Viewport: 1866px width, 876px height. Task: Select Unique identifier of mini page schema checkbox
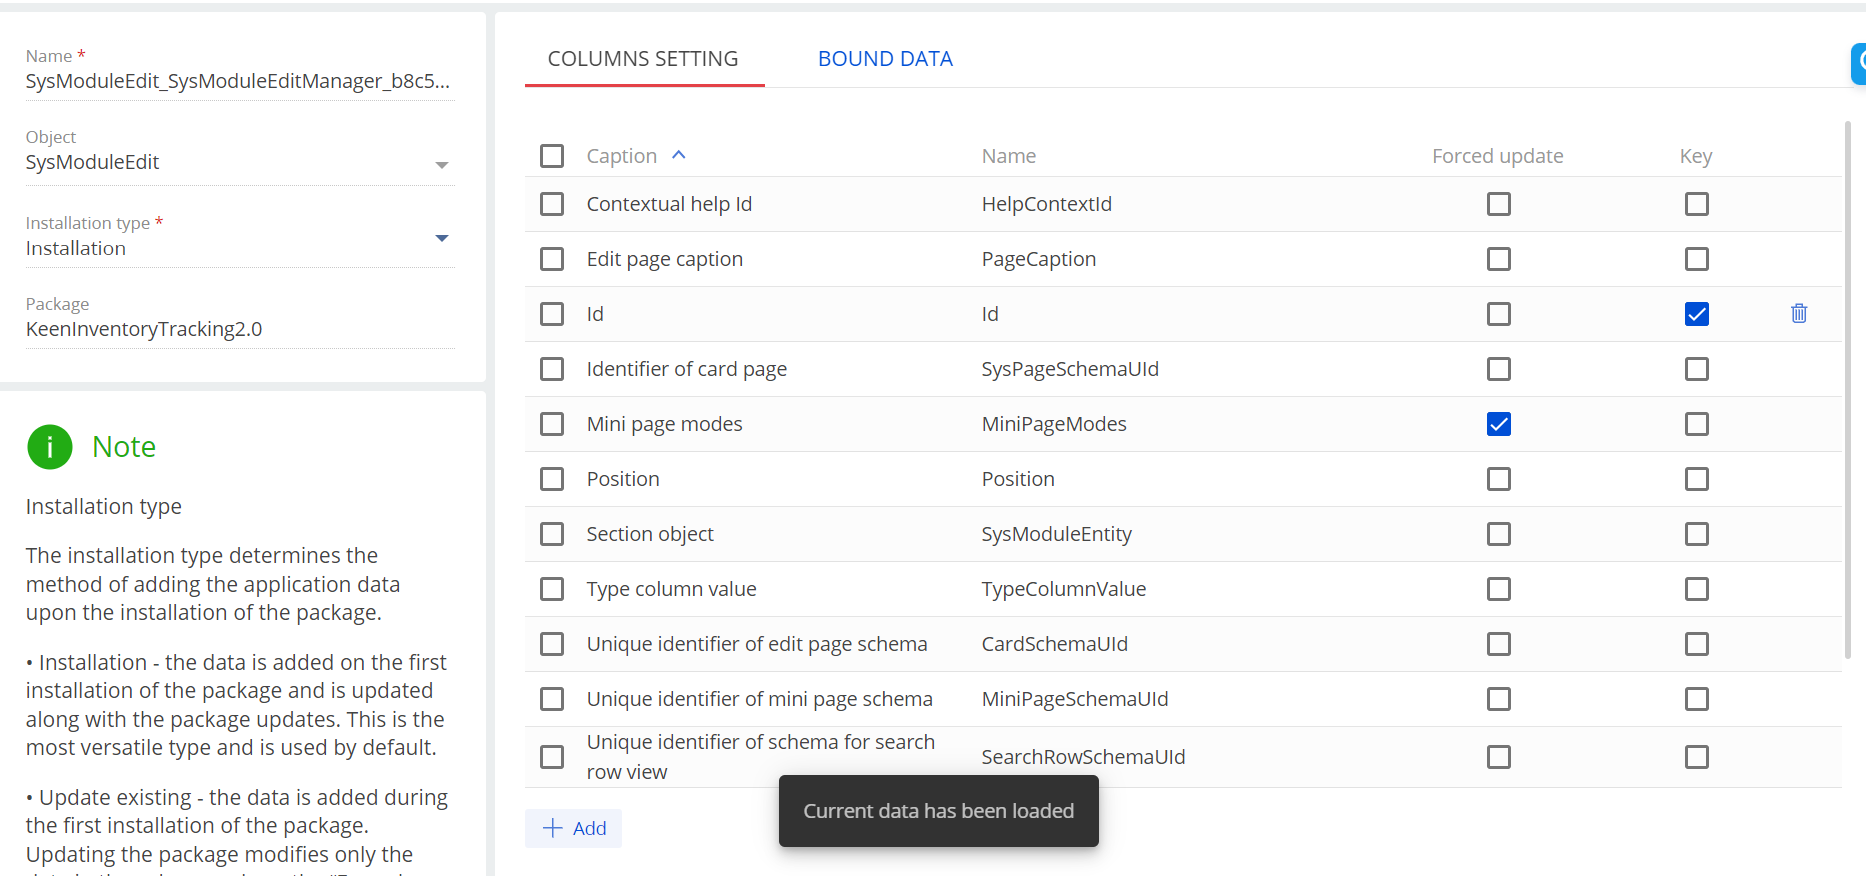[552, 699]
